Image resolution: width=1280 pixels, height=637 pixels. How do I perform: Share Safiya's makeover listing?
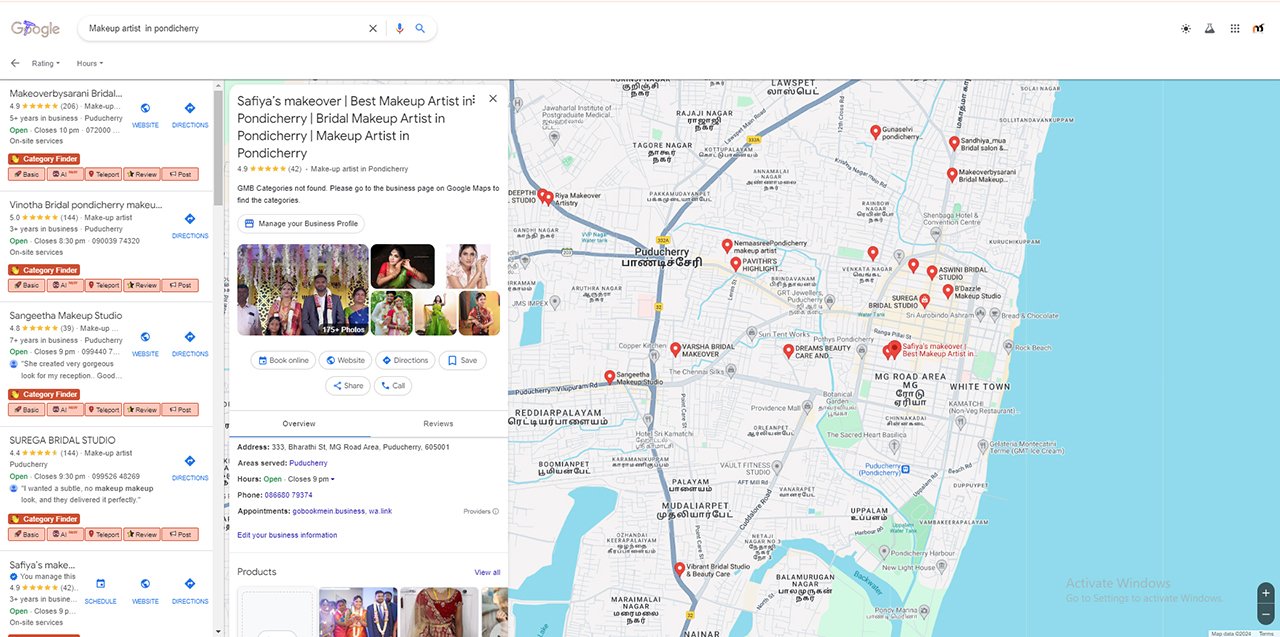[348, 385]
